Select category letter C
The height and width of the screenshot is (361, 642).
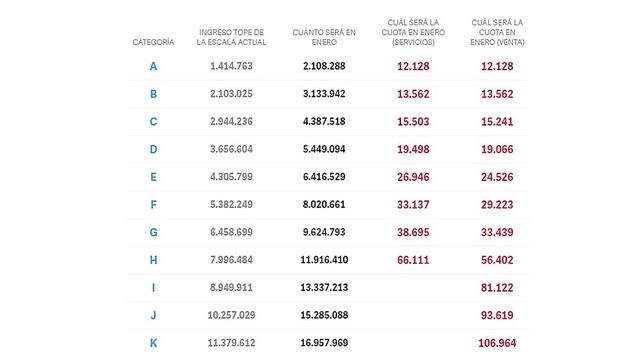point(153,122)
